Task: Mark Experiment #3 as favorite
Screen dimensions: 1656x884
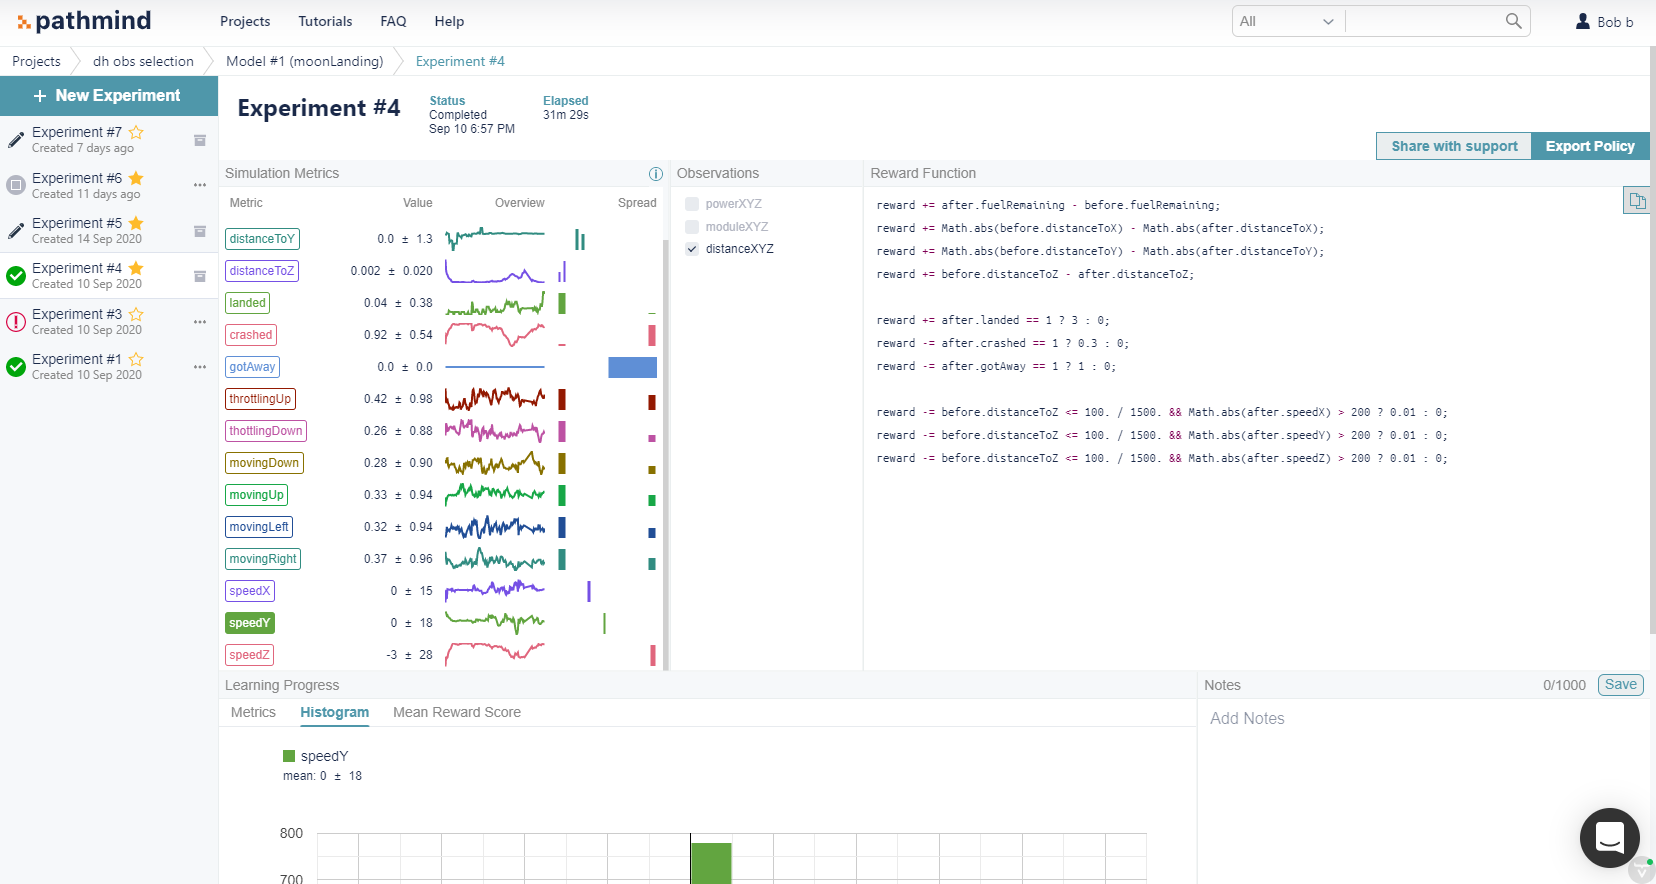Action: tap(136, 314)
